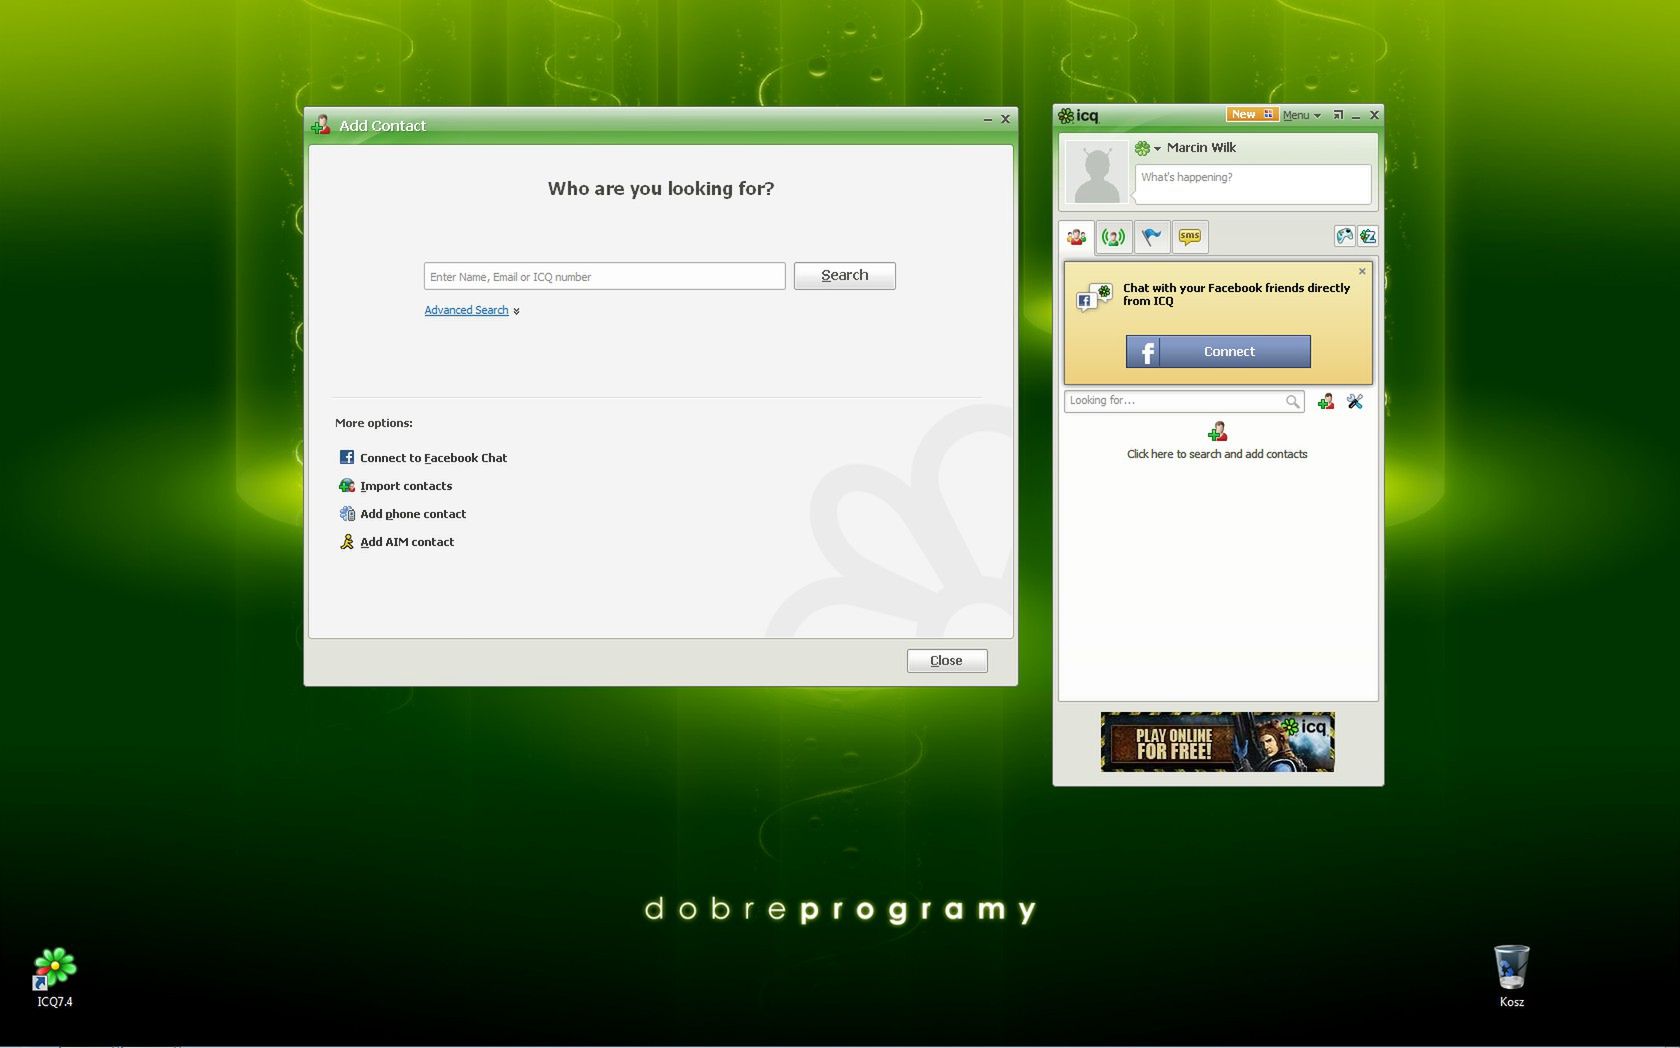Click the magnifier in the Looking for box
The height and width of the screenshot is (1048, 1680).
click(x=1293, y=401)
